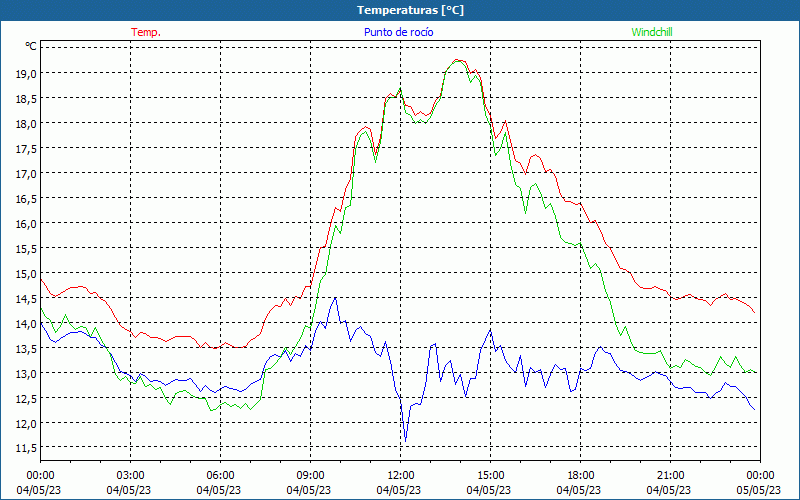Click the 15:00 time axis label
The image size is (800, 500).
(x=490, y=476)
